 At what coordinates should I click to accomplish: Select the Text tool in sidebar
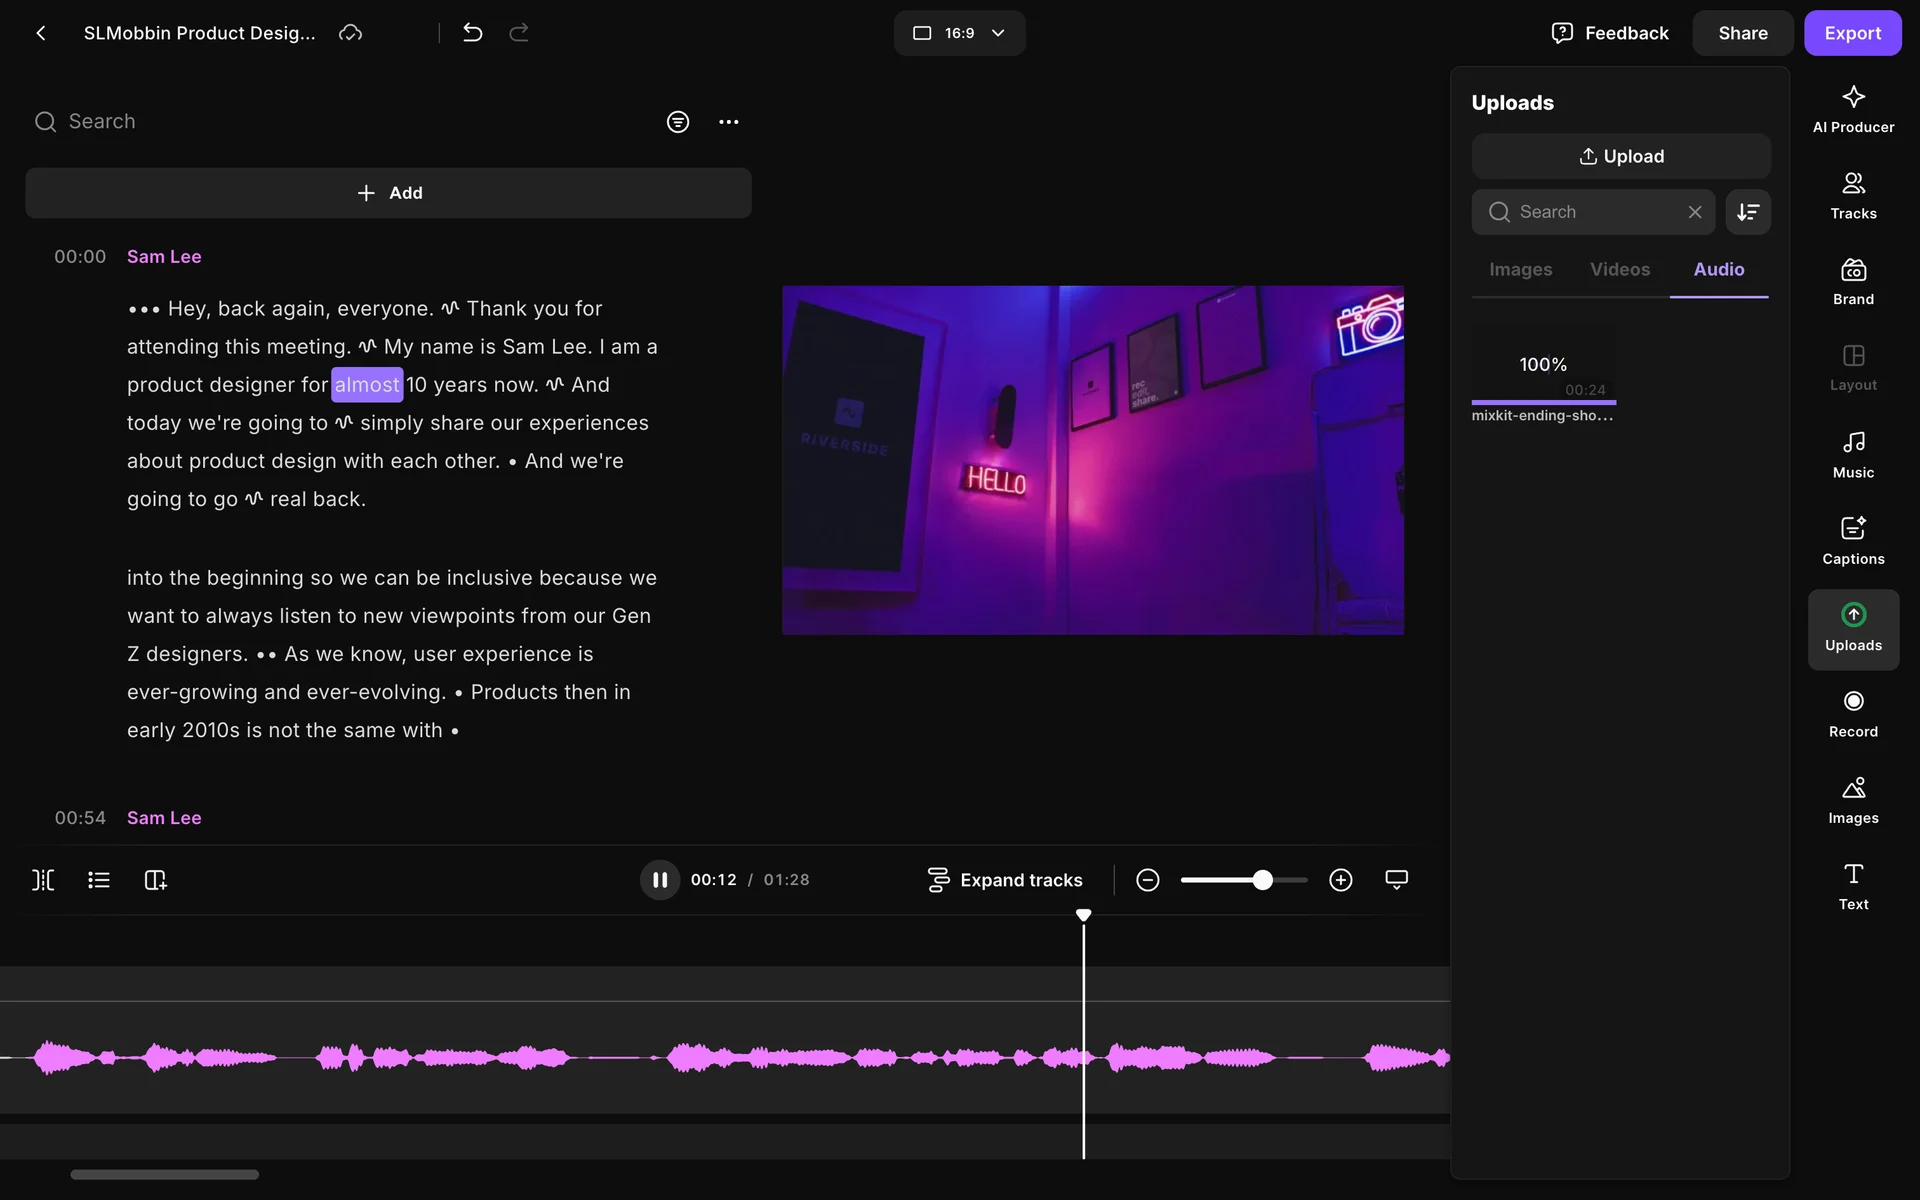click(x=1853, y=886)
